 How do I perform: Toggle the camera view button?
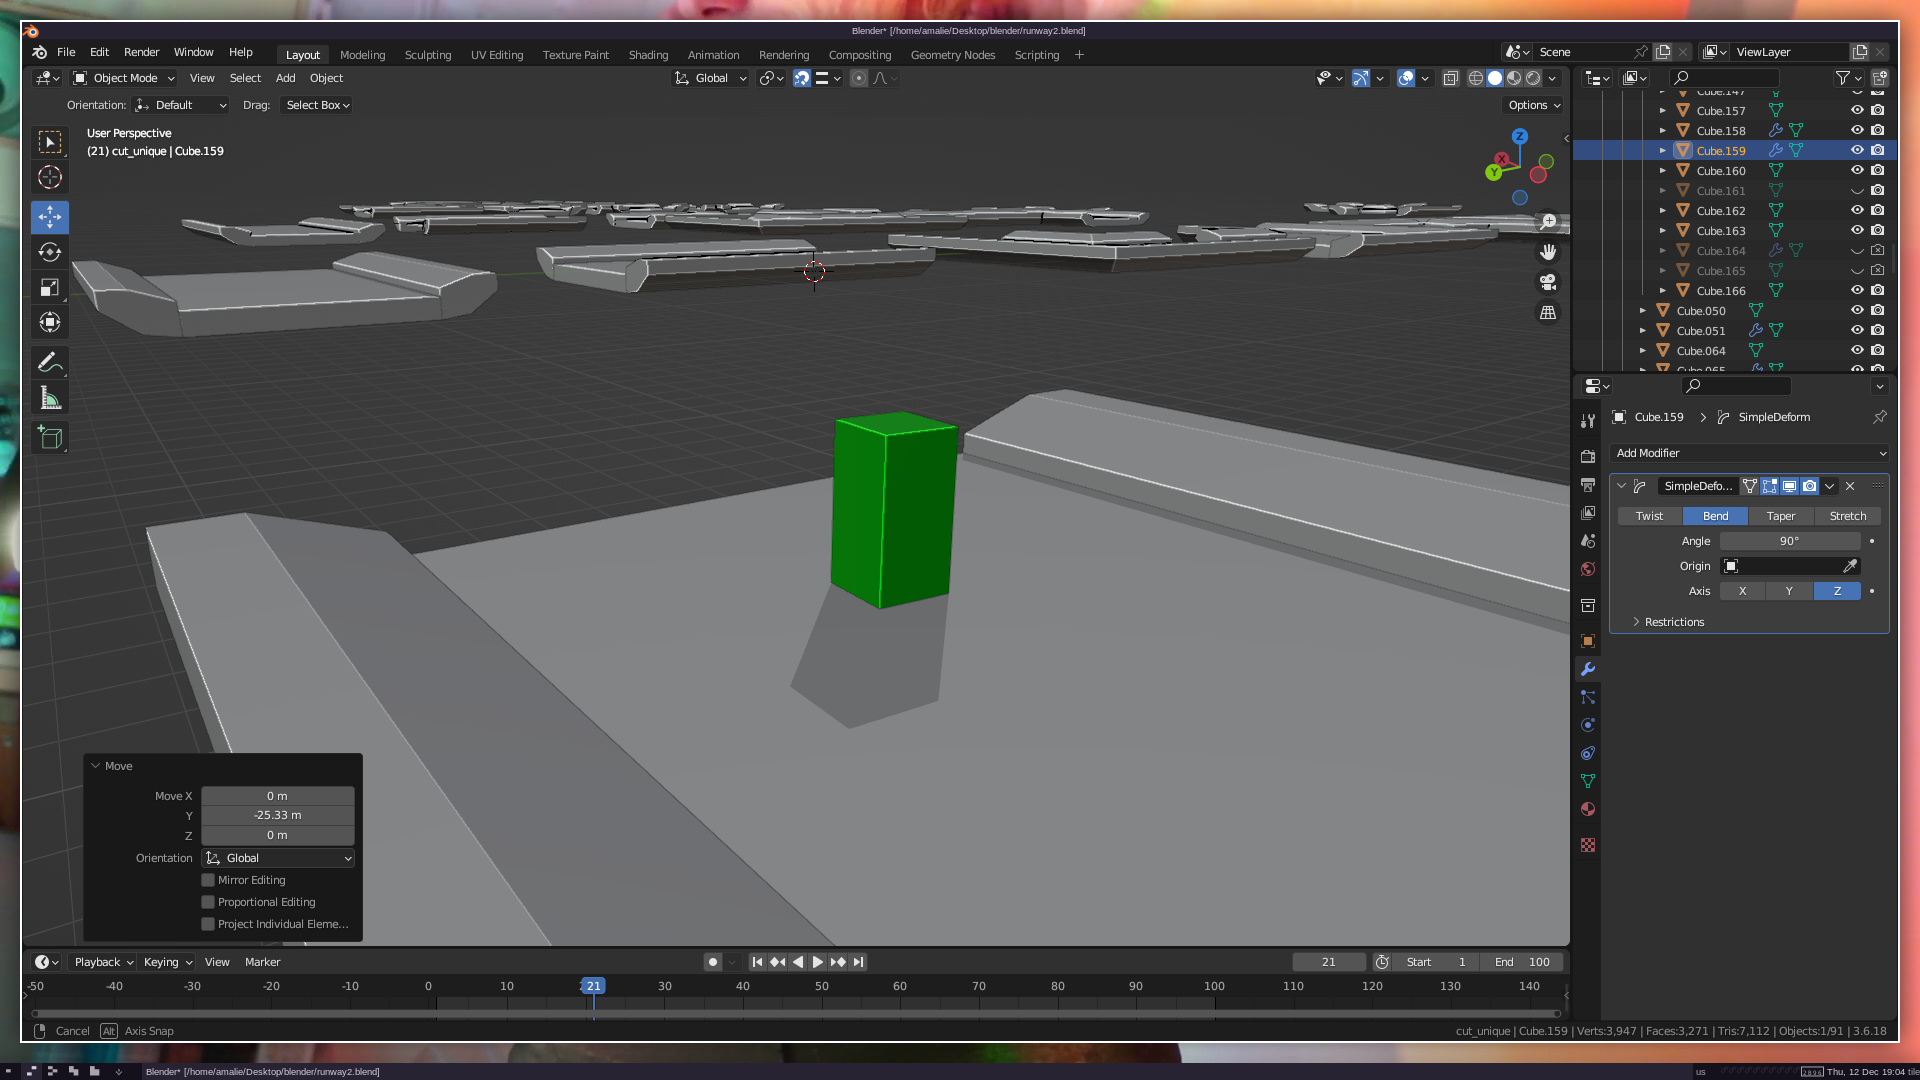(x=1548, y=282)
